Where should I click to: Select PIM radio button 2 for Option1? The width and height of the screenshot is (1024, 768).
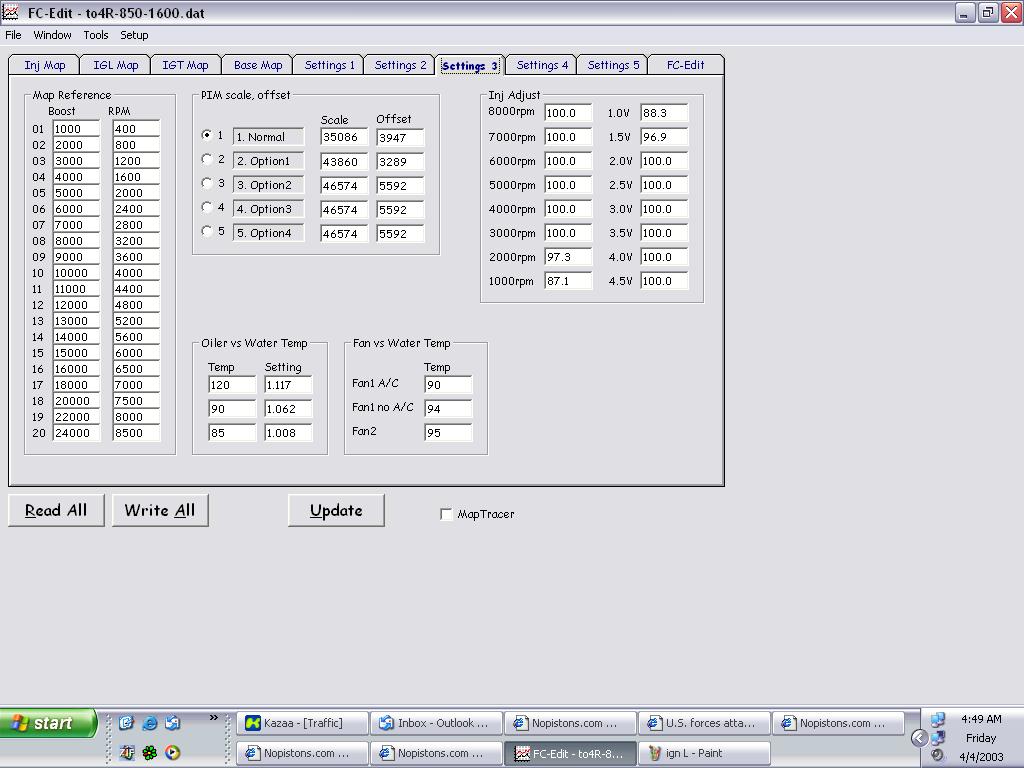207,160
